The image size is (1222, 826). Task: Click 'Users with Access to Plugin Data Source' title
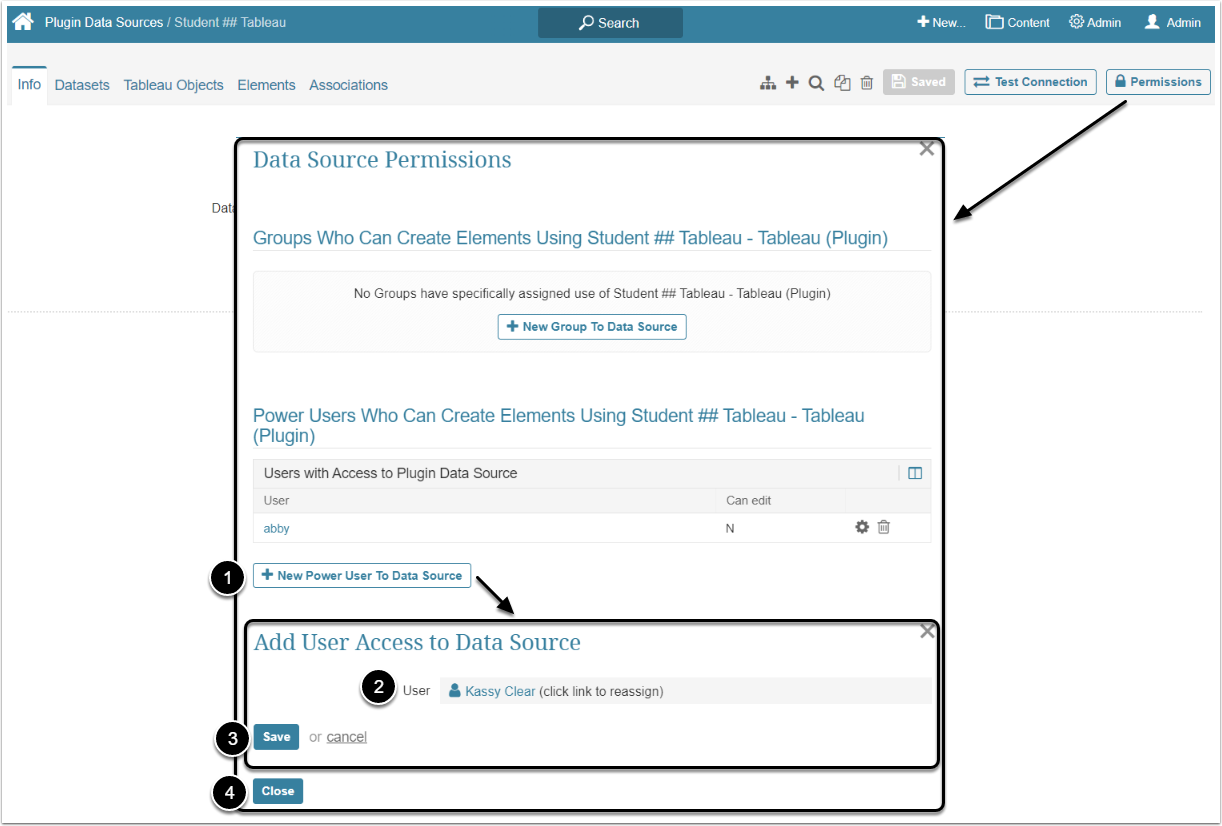391,473
